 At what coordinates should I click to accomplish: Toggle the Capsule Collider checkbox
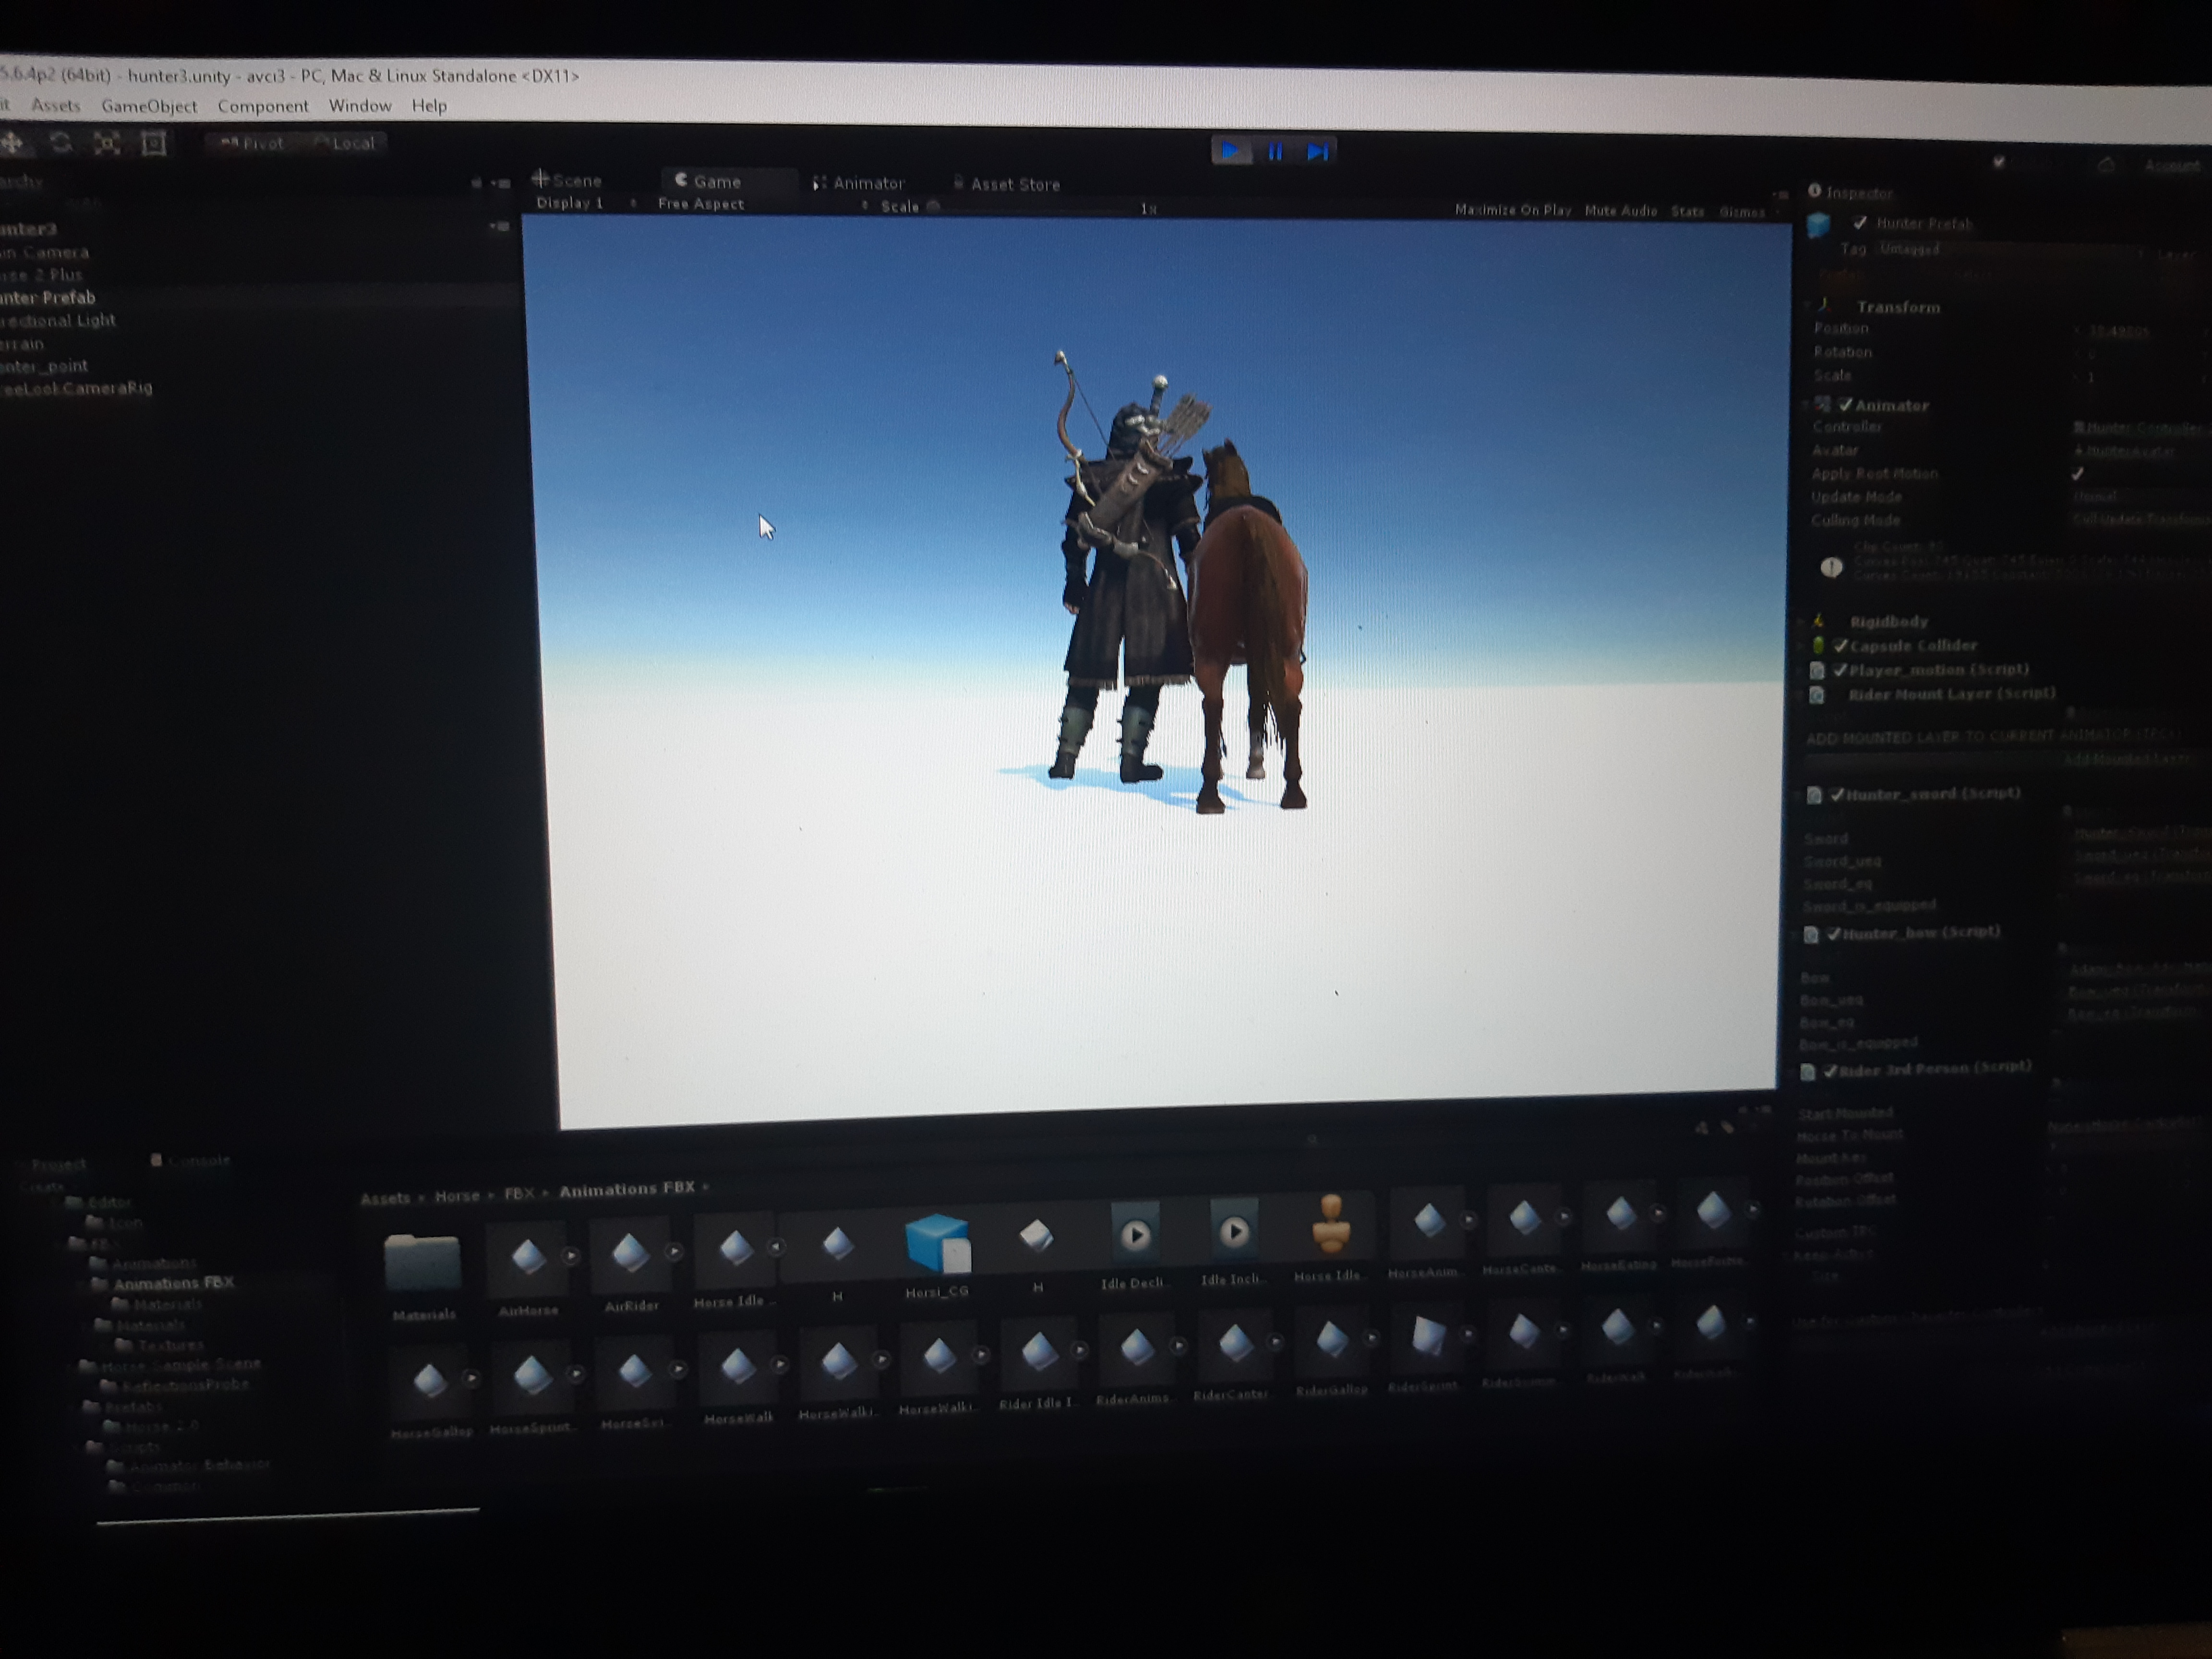1840,645
